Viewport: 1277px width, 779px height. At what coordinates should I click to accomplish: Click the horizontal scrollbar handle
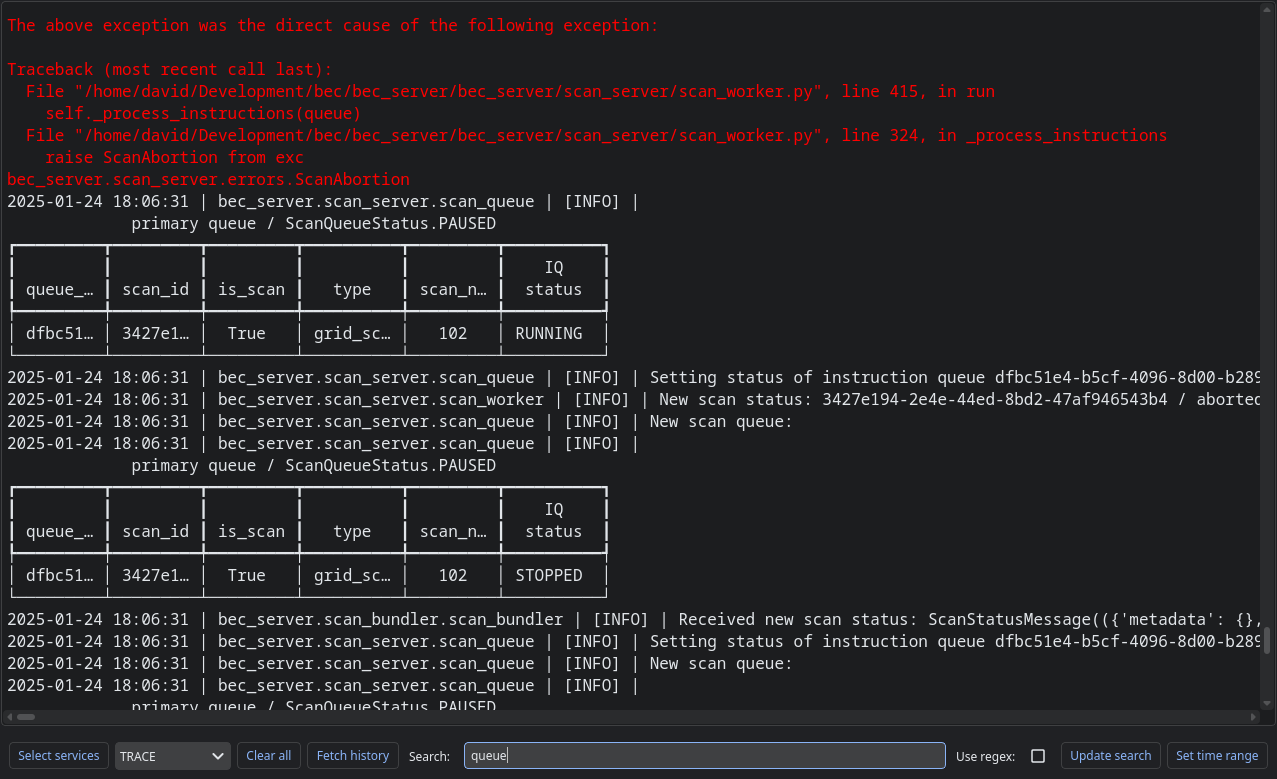coord(26,717)
